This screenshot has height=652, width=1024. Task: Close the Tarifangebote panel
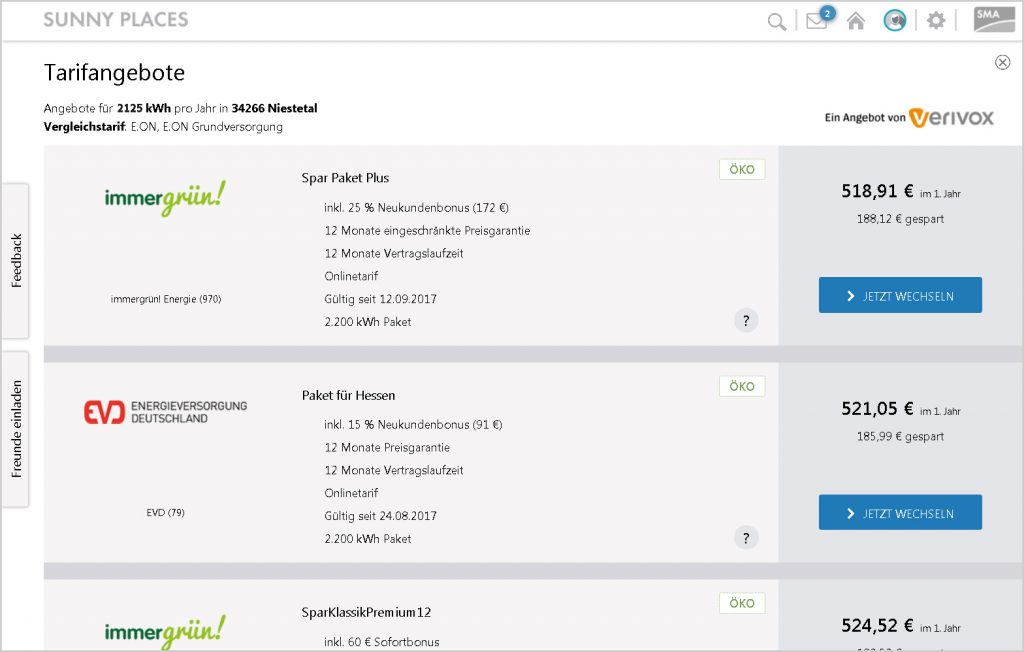1002,62
